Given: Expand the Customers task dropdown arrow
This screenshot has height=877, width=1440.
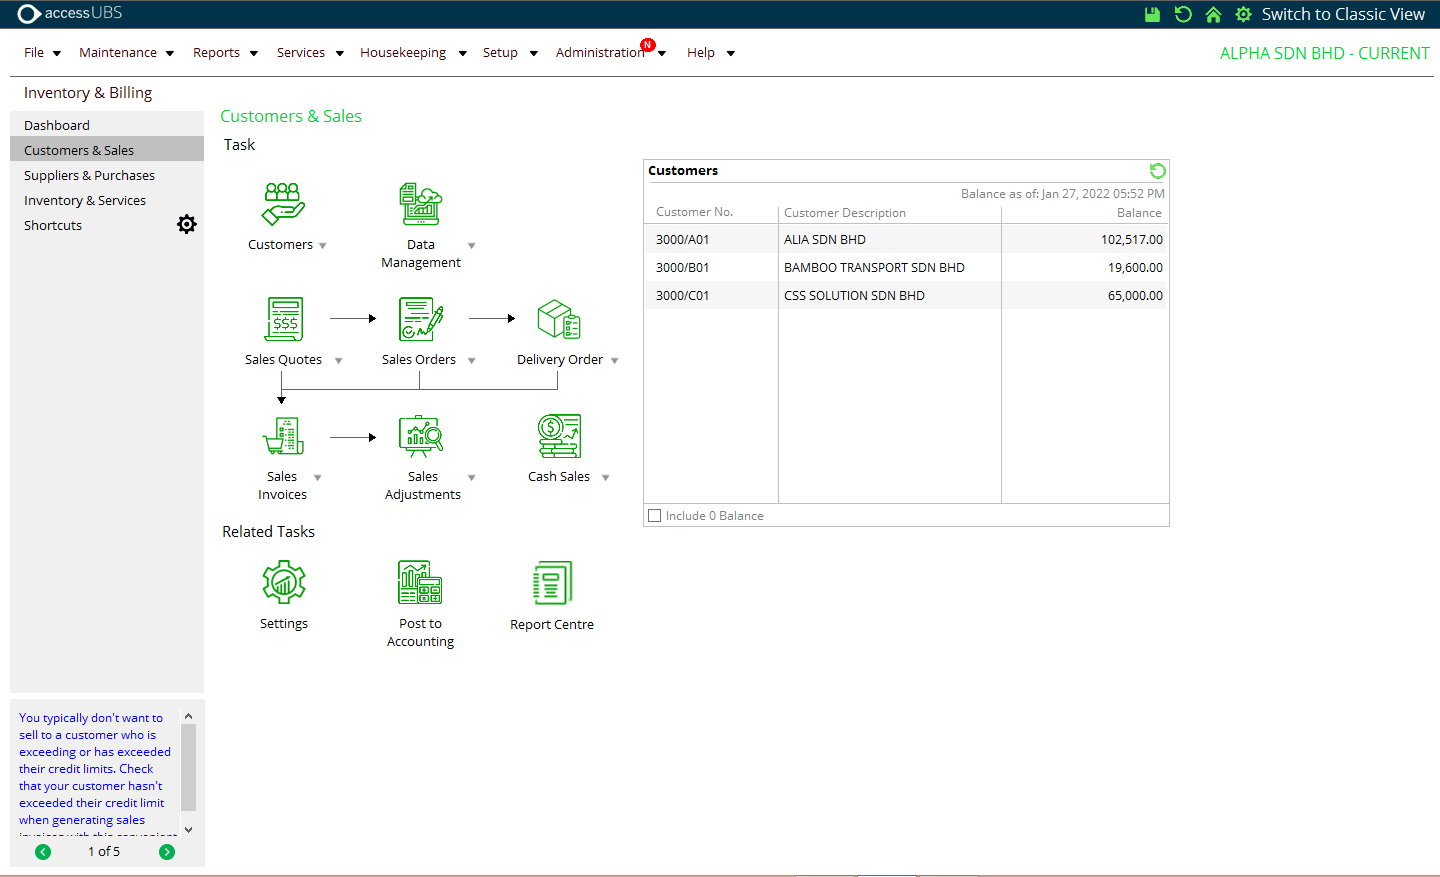Looking at the screenshot, I should [x=323, y=246].
